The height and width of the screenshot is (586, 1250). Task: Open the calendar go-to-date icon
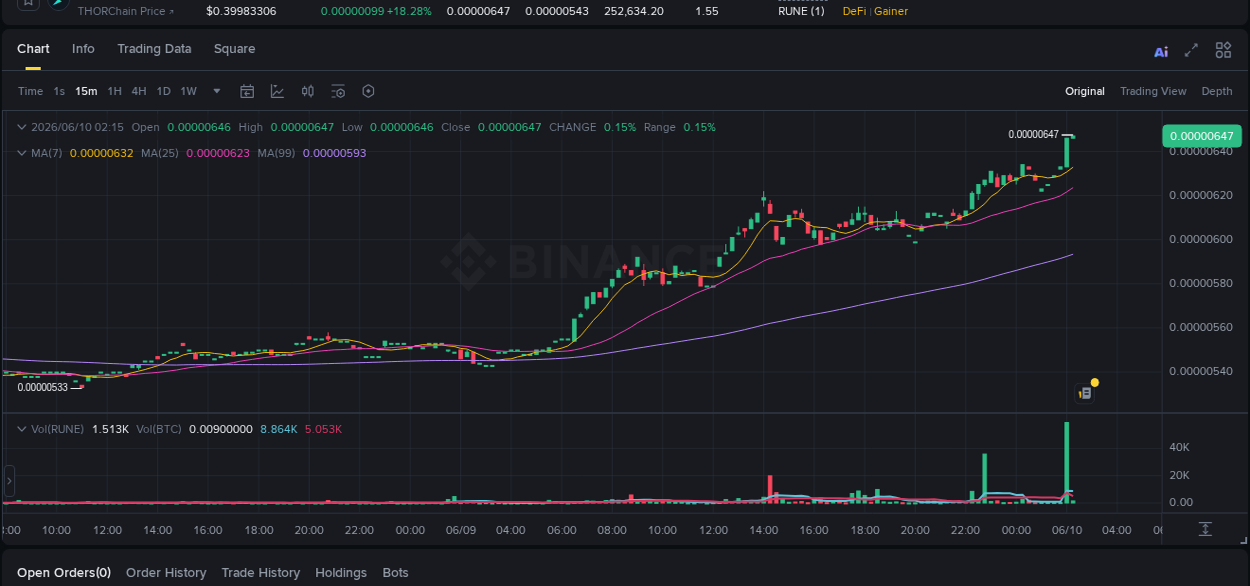tap(247, 91)
